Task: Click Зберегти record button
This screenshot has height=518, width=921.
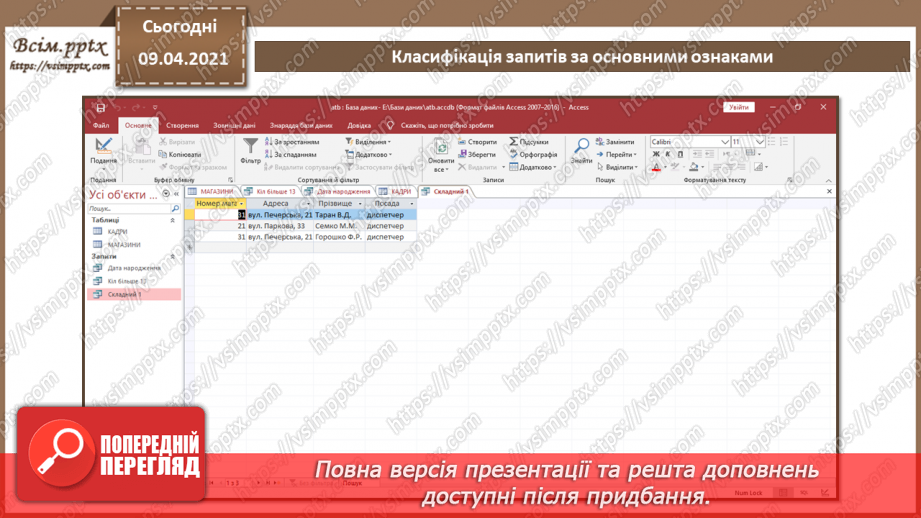Action: click(477, 154)
